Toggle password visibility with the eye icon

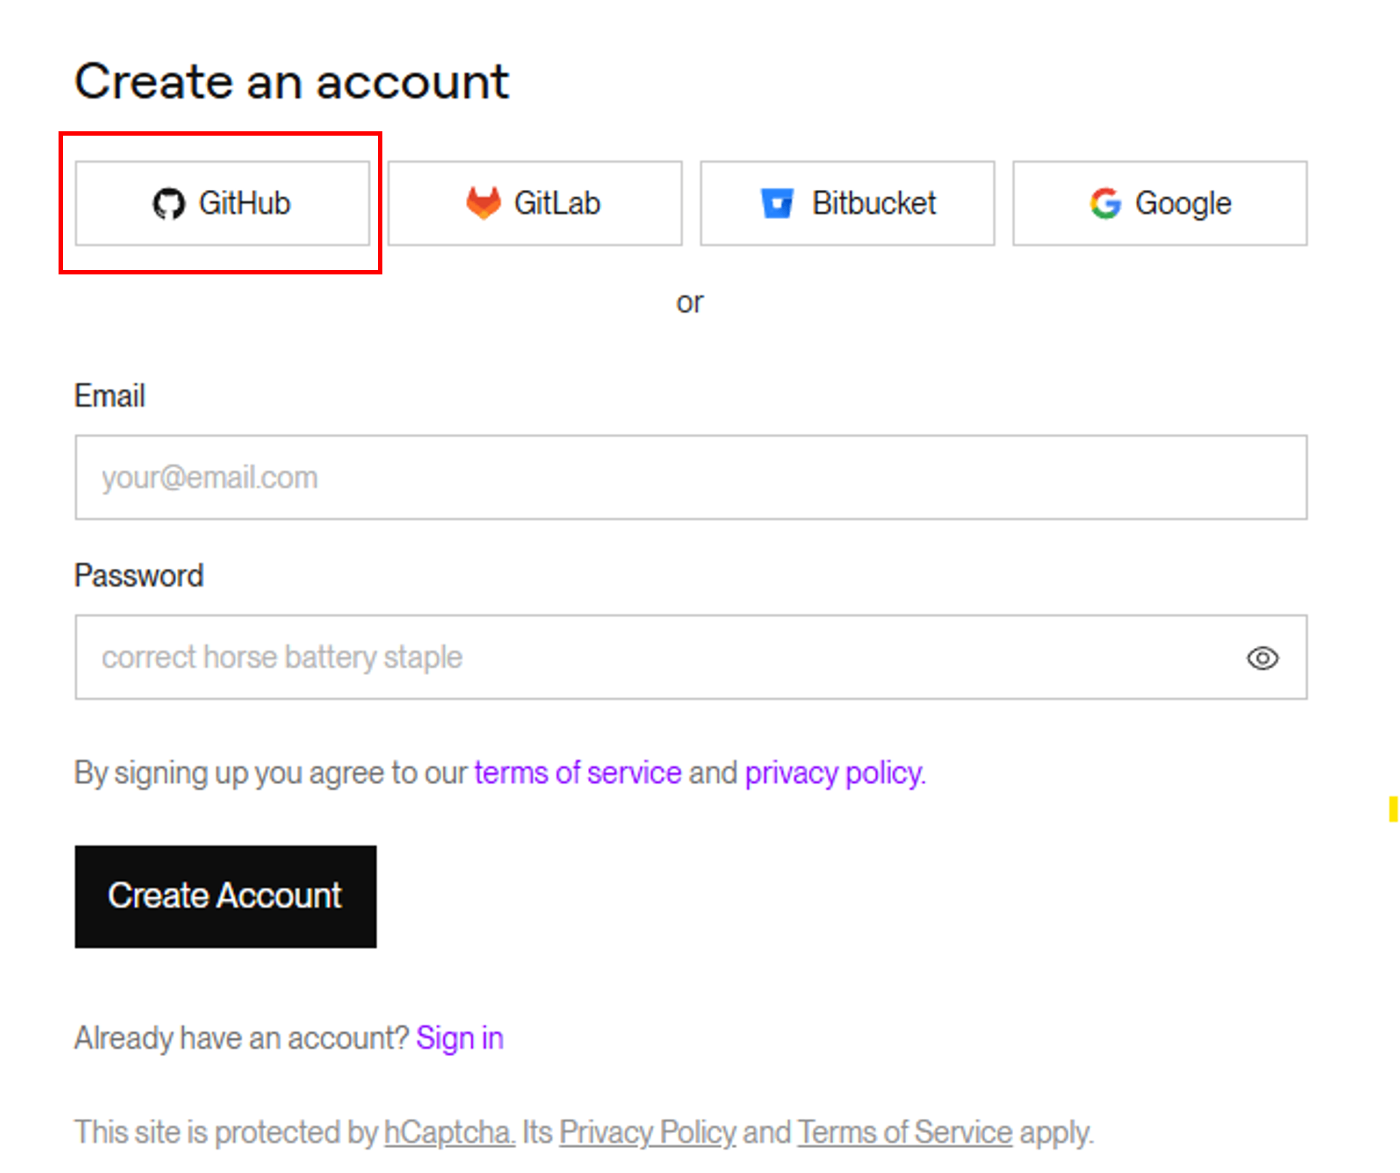pos(1262,658)
